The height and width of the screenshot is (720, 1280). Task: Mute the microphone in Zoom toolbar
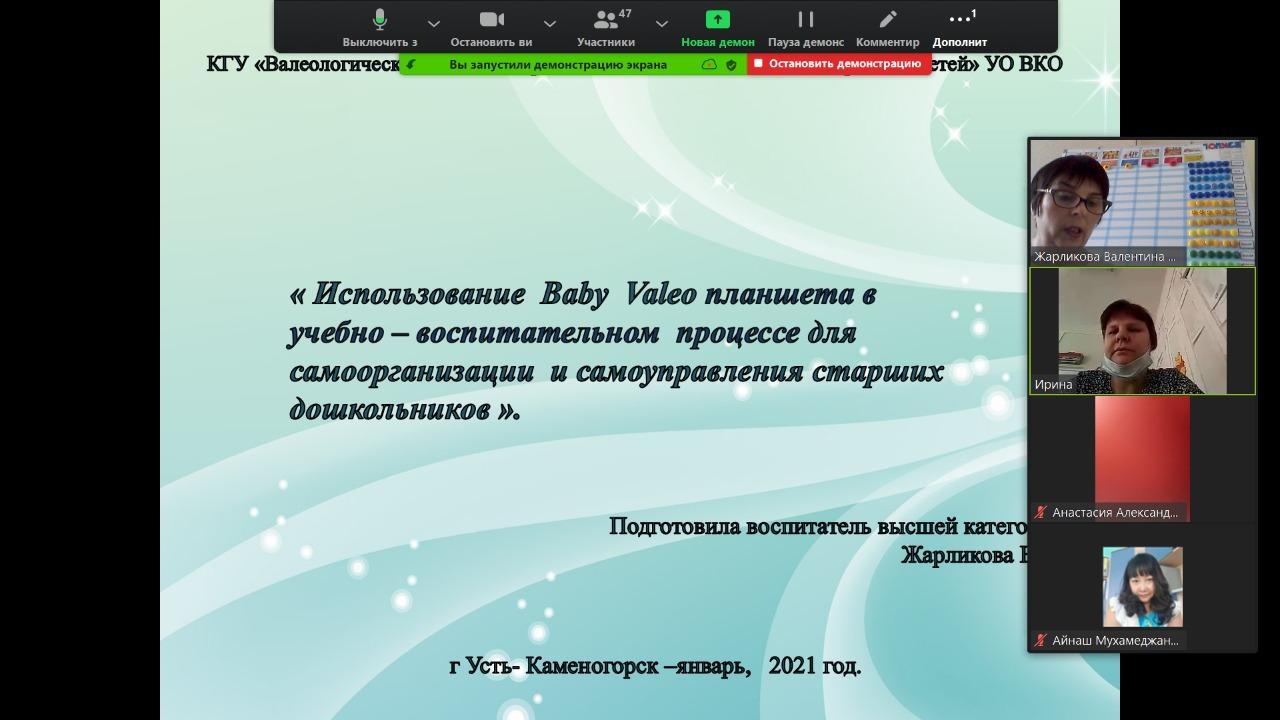[x=380, y=27]
